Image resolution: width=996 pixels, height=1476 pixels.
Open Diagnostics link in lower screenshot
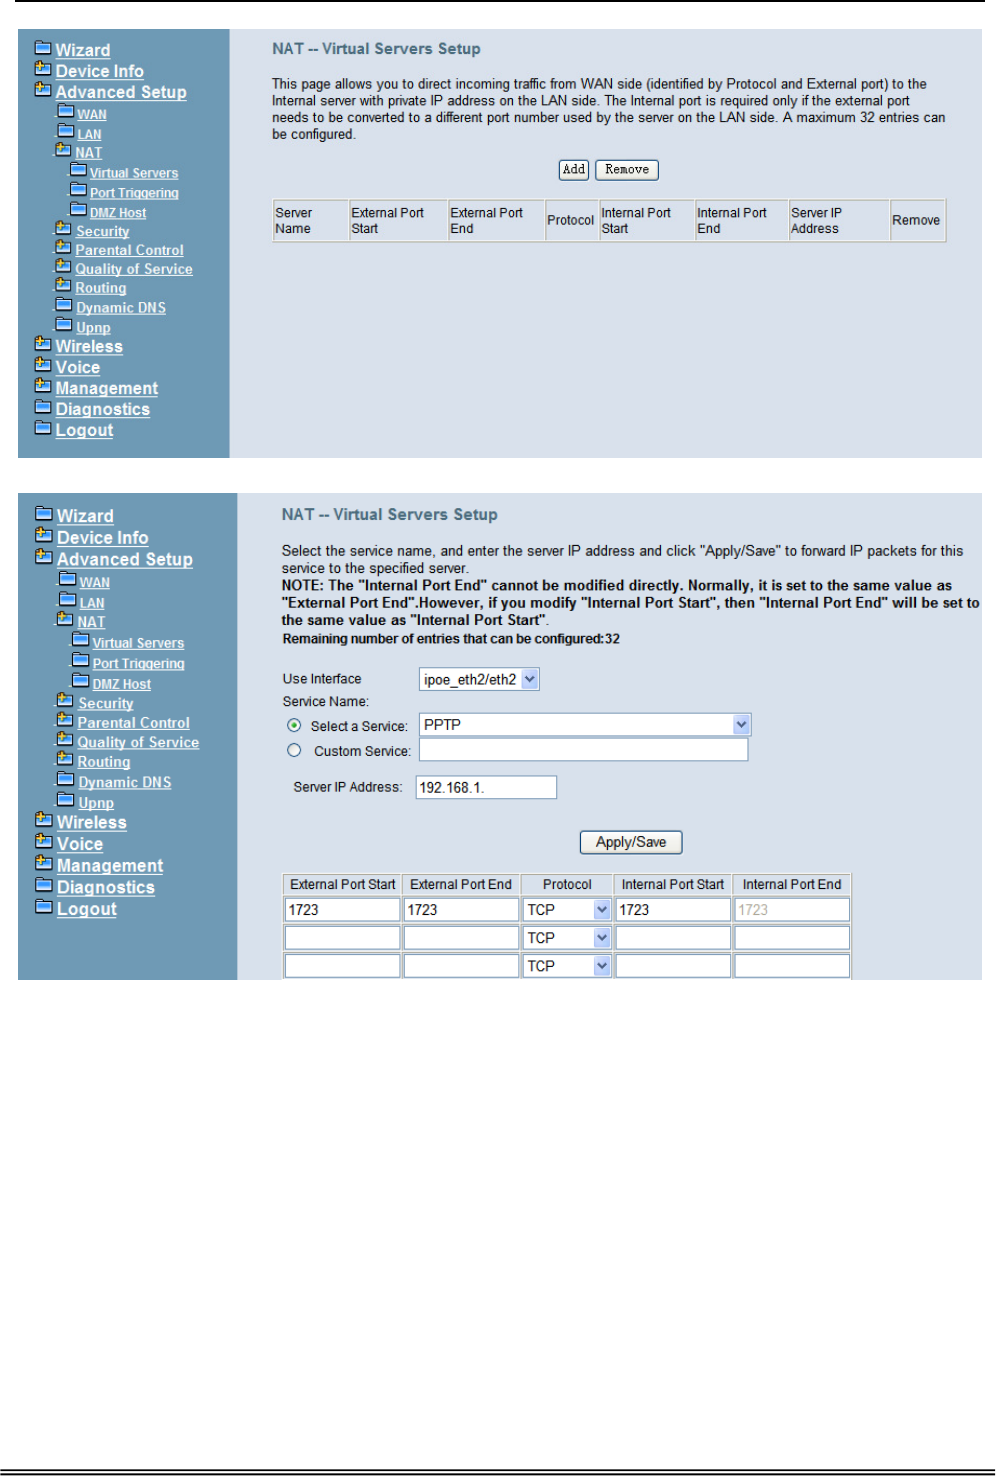(x=106, y=887)
